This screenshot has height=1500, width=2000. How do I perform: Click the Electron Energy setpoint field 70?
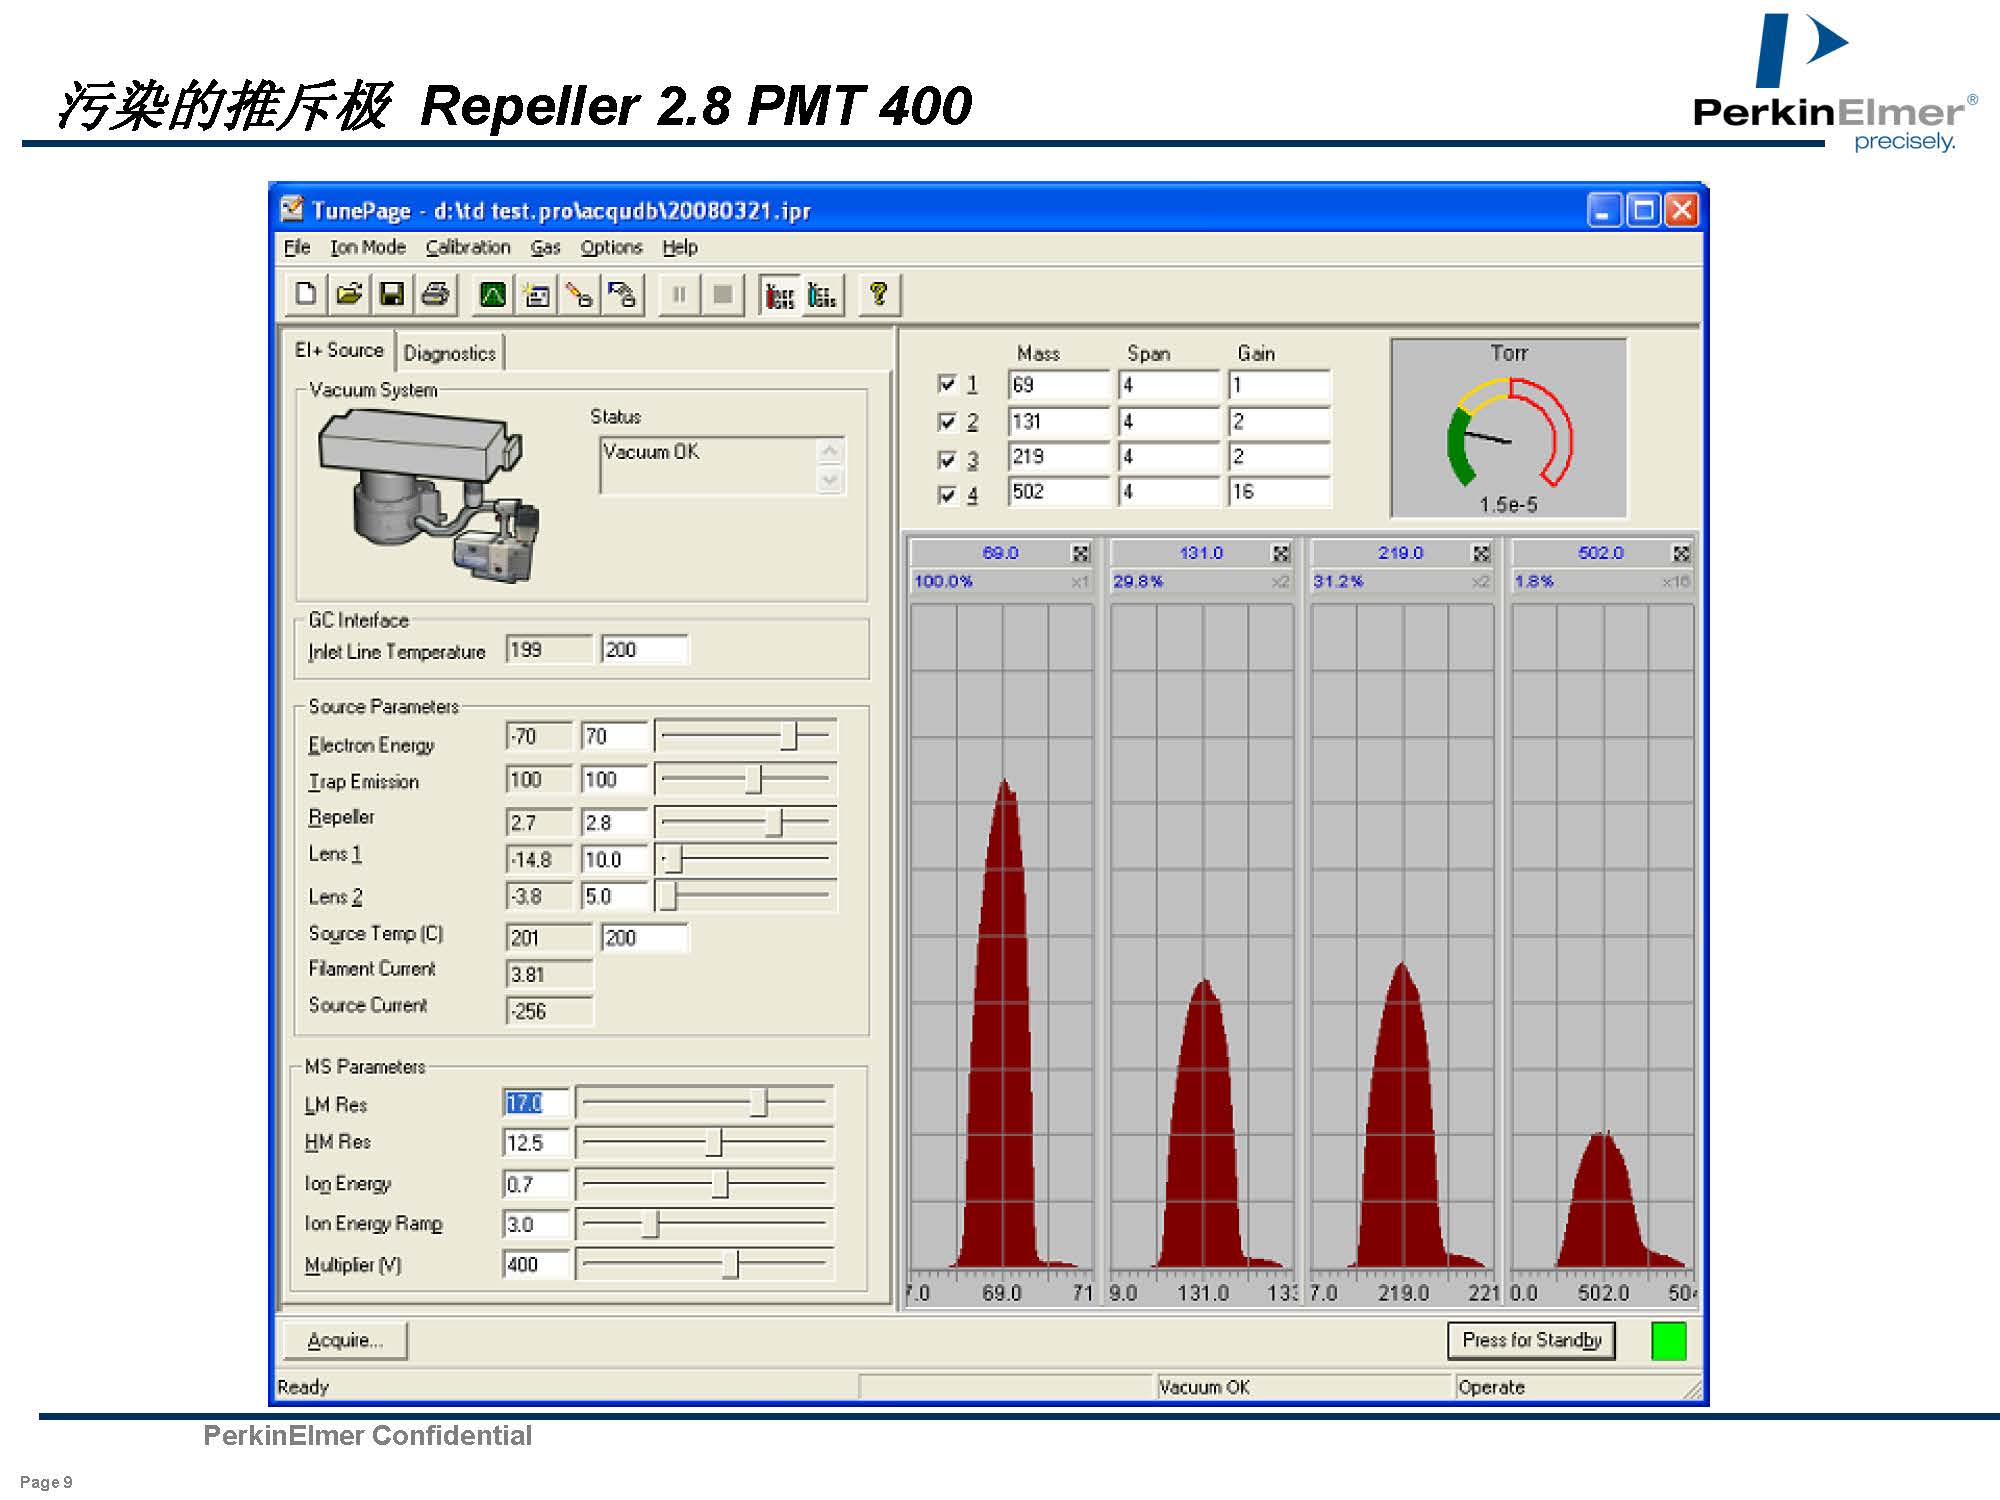pos(614,736)
